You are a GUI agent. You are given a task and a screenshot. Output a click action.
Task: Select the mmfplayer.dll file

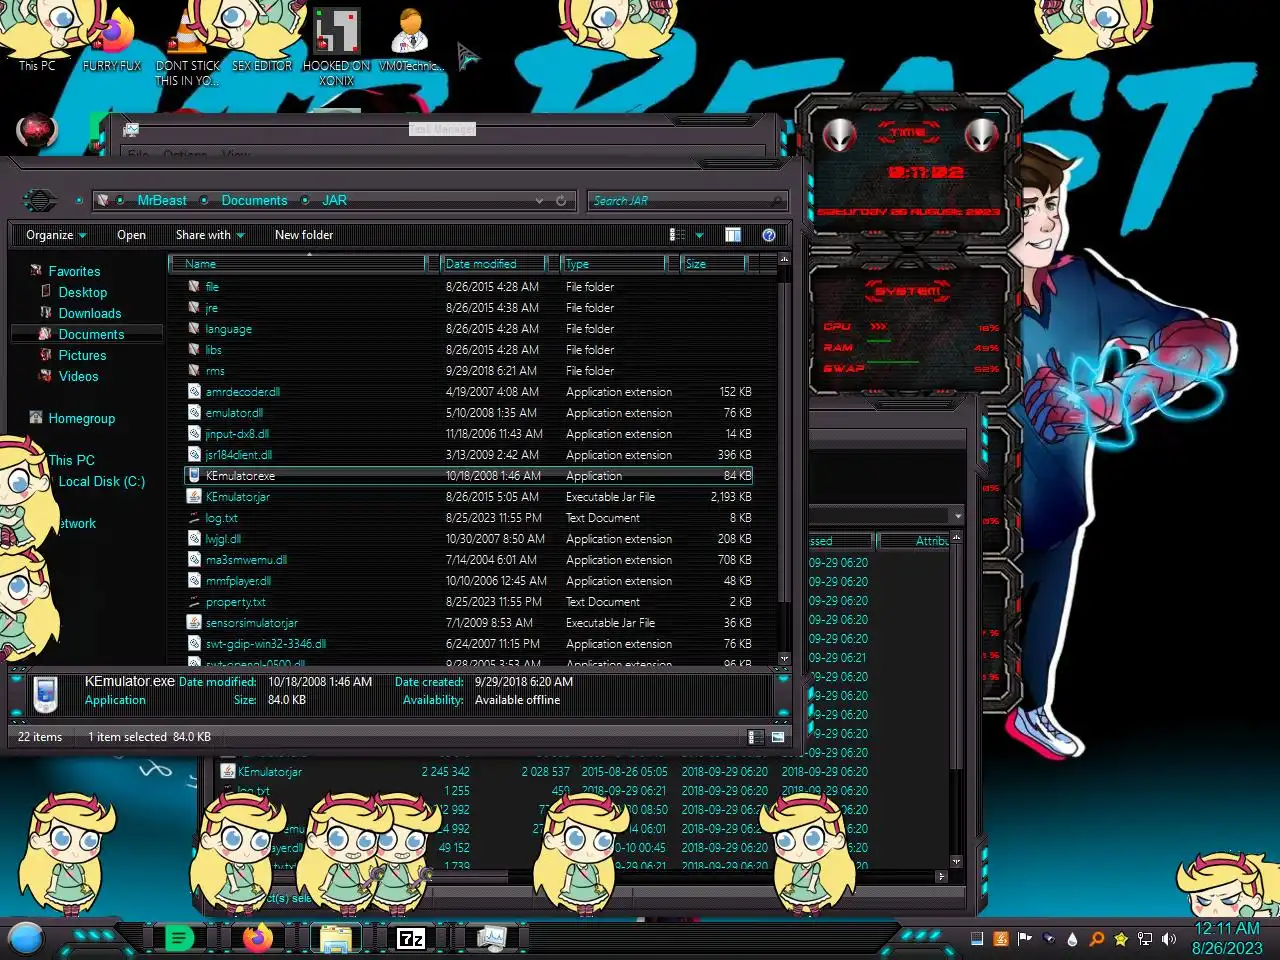pyautogui.click(x=238, y=580)
